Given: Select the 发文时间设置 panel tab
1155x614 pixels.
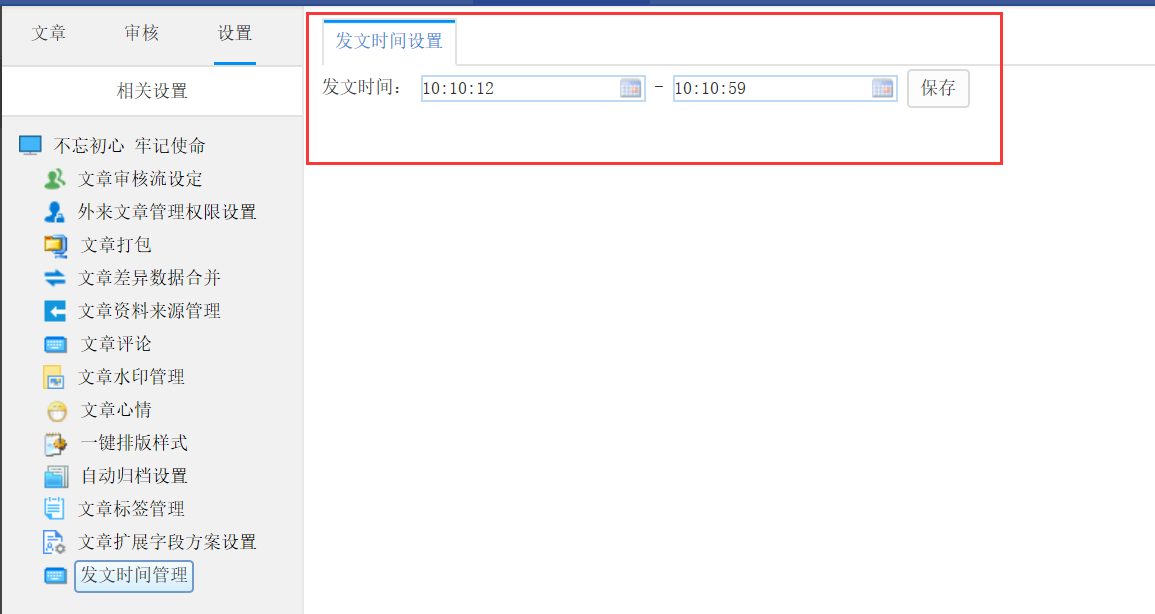Looking at the screenshot, I should point(389,41).
